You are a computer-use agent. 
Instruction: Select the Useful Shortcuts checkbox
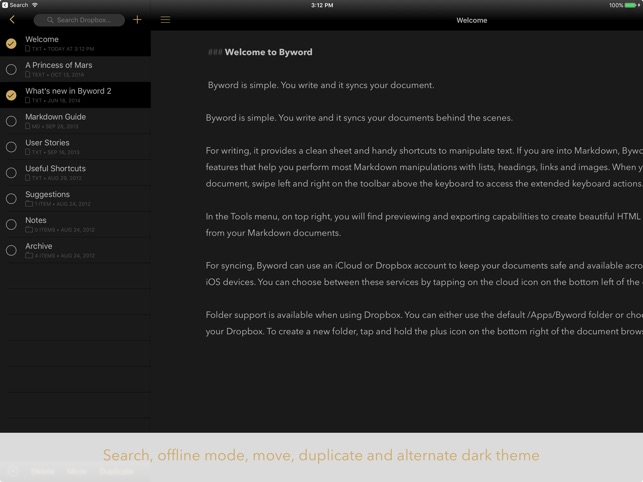click(11, 173)
